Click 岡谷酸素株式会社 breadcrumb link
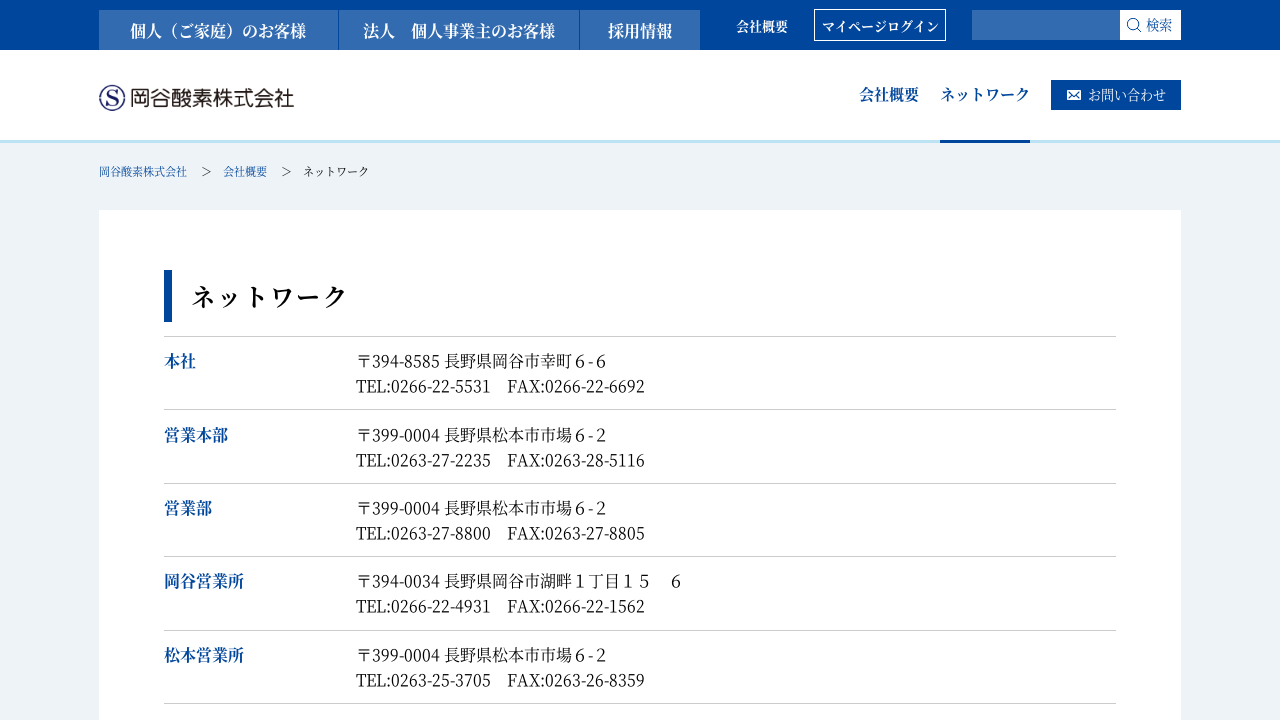The image size is (1280, 720). pyautogui.click(x=143, y=172)
